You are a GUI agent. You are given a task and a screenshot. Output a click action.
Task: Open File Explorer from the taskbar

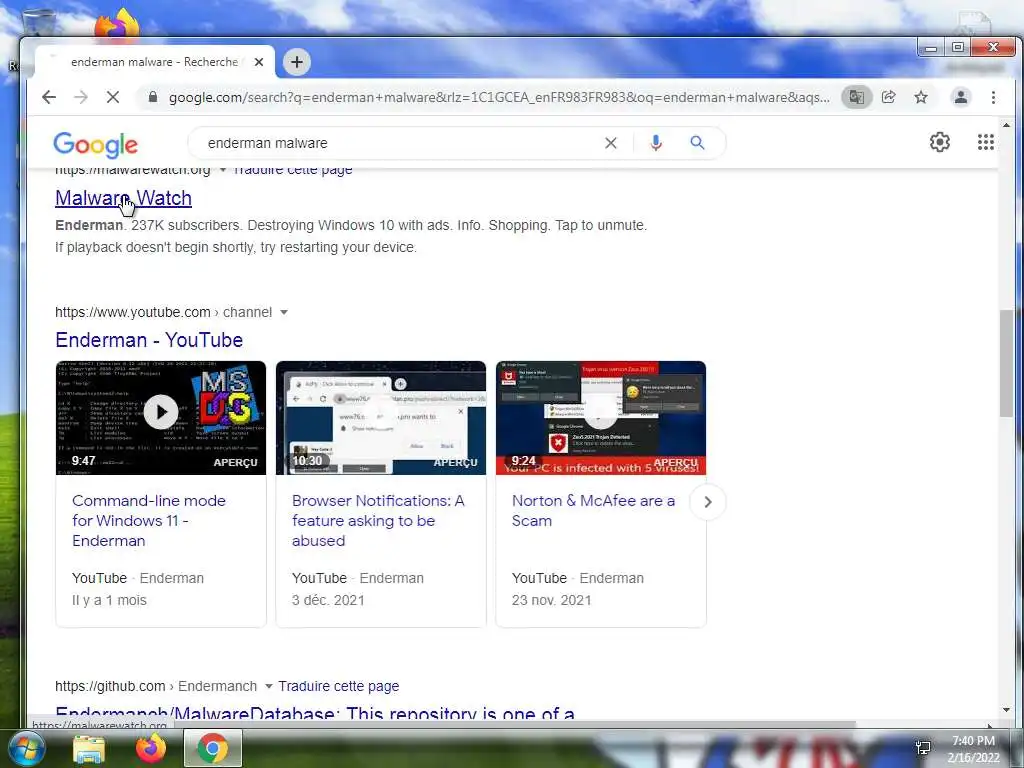tap(88, 748)
